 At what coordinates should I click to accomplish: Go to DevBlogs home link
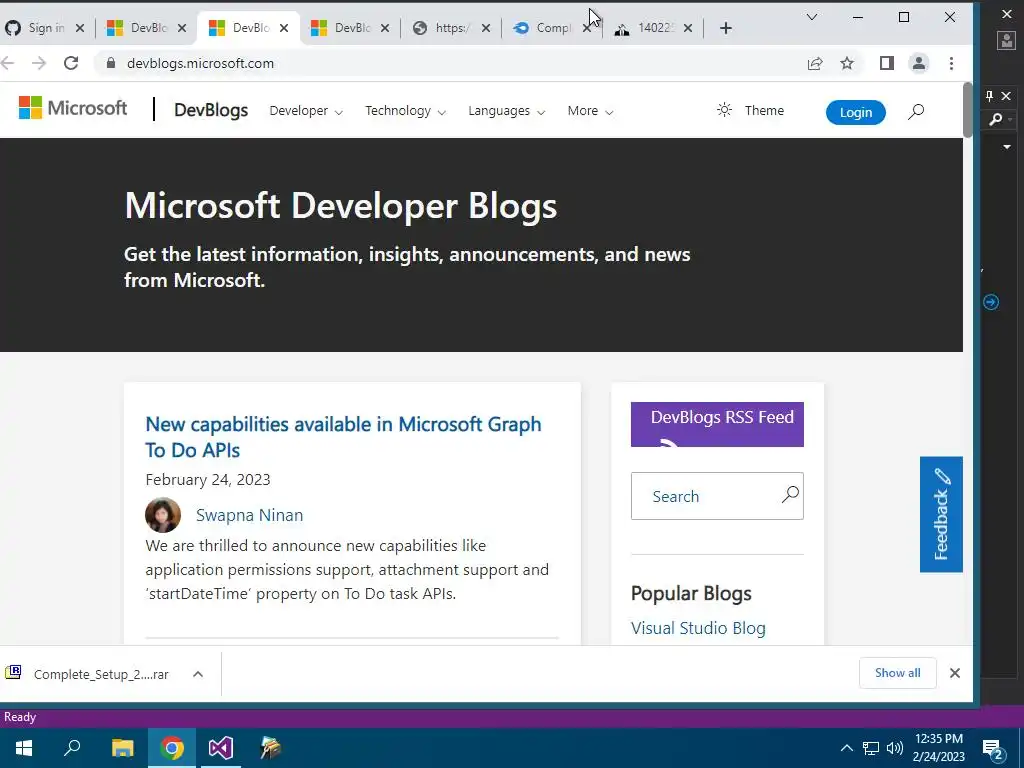[x=211, y=110]
